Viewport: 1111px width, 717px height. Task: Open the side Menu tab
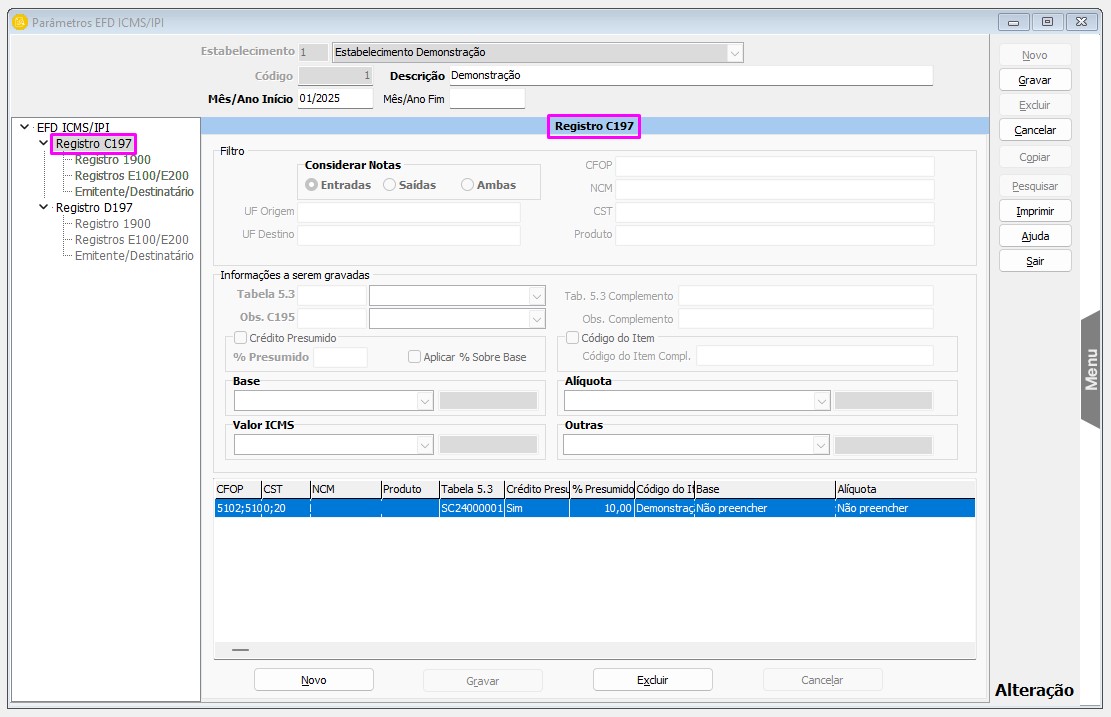1091,369
